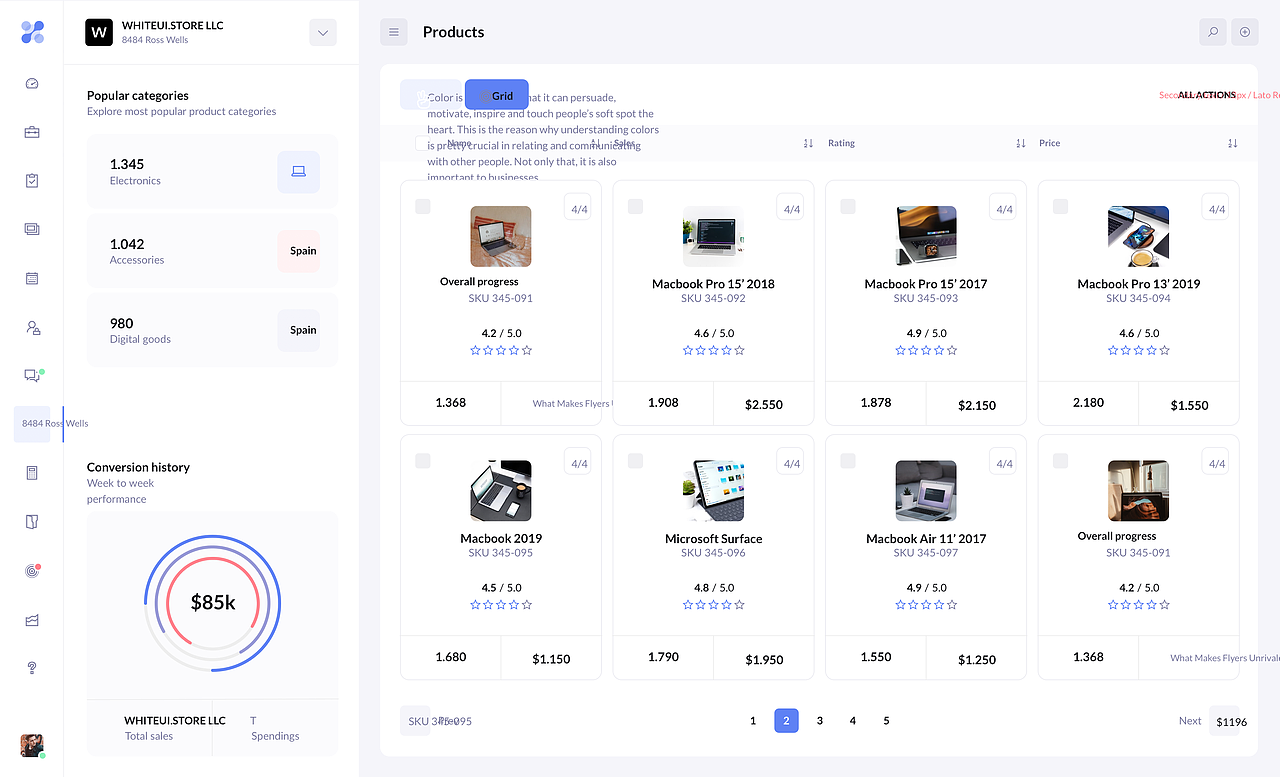1280x777 pixels.
Task: Open the Macbook 2019 product thumbnail
Action: 501,491
